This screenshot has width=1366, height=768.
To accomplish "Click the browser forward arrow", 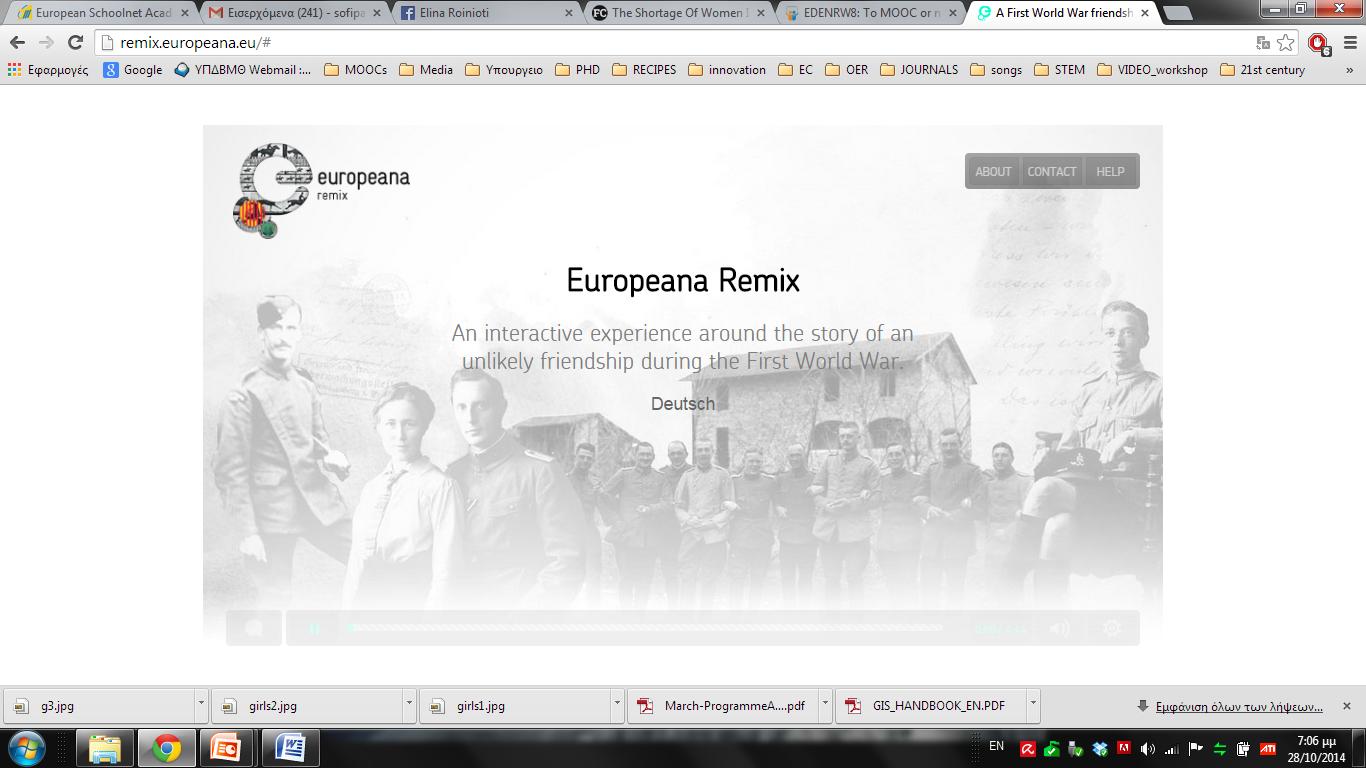I will click(x=46, y=43).
